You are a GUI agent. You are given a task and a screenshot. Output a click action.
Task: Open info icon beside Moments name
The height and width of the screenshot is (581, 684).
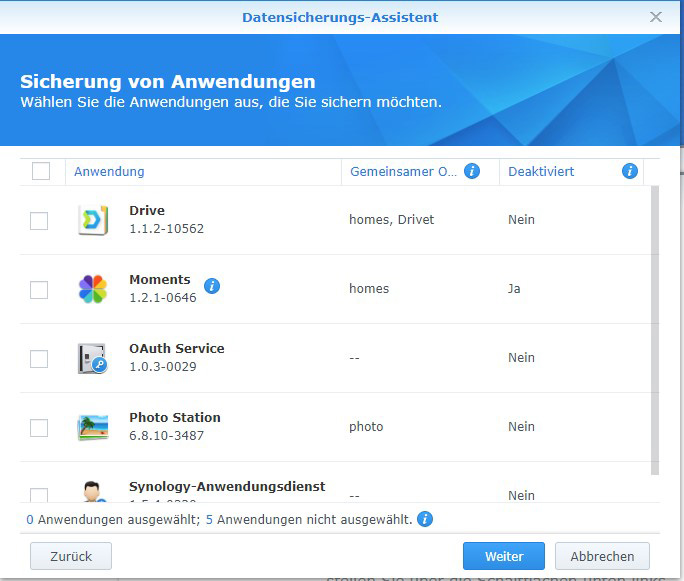pyautogui.click(x=212, y=286)
